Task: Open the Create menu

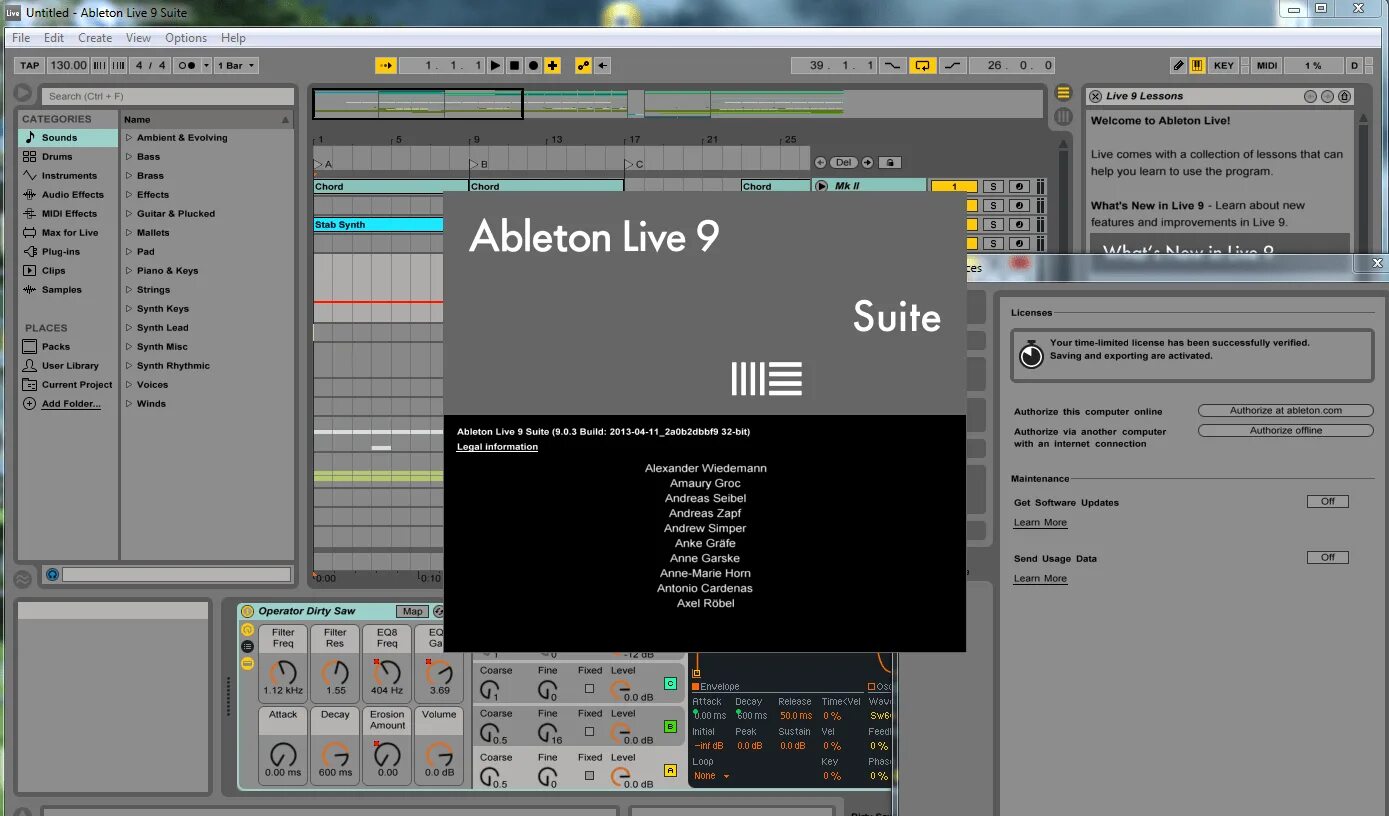Action: tap(95, 37)
